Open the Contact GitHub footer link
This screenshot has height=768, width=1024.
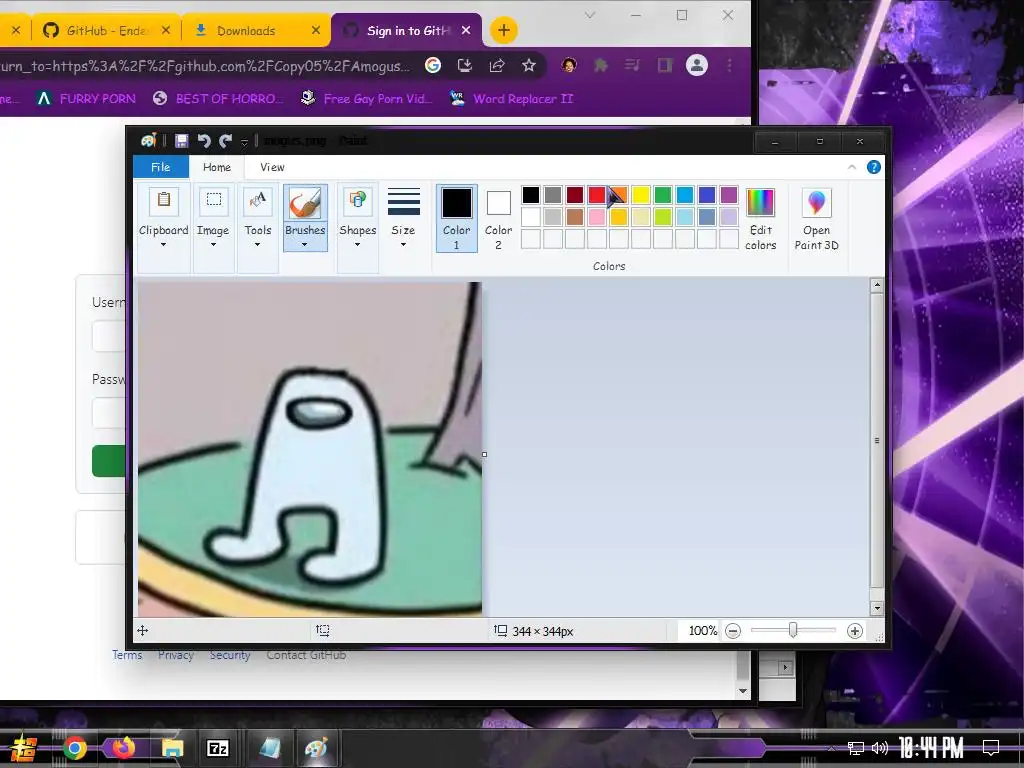click(x=306, y=655)
